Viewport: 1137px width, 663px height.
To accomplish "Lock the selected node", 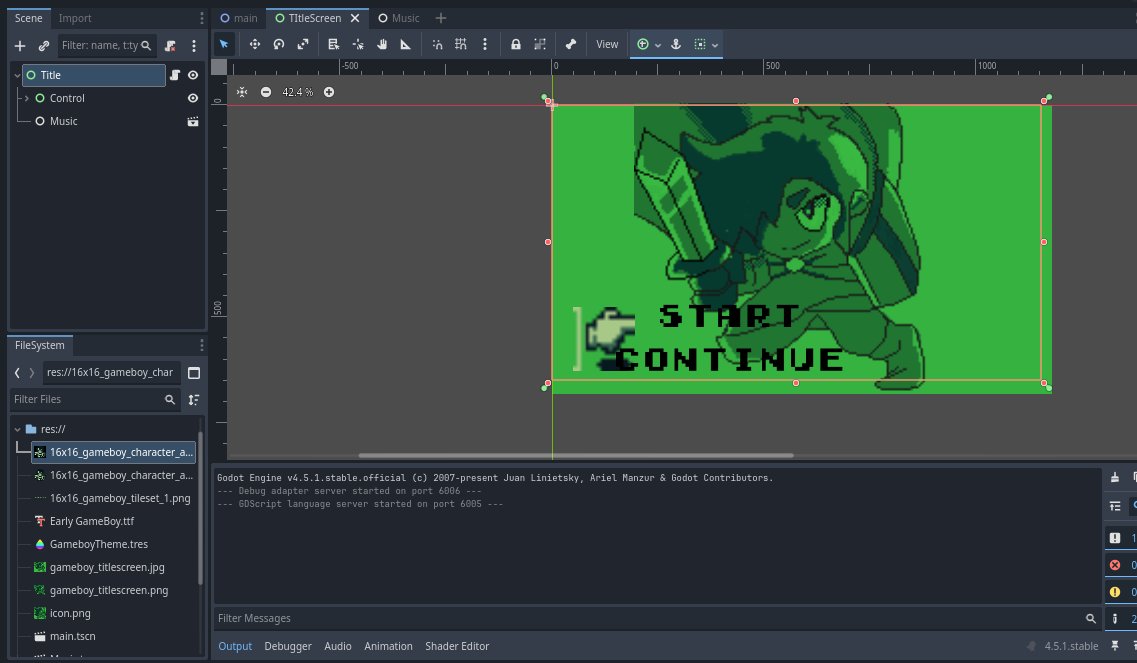I will click(516, 44).
